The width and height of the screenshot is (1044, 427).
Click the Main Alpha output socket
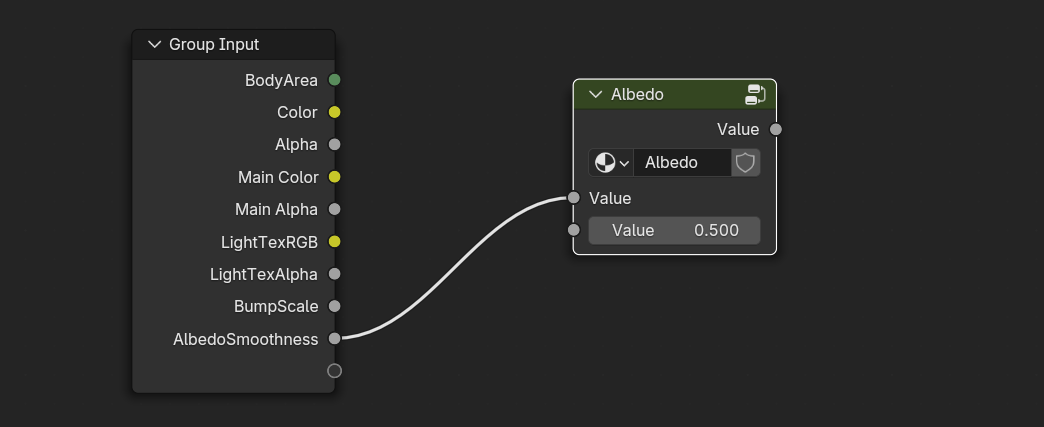click(x=335, y=209)
